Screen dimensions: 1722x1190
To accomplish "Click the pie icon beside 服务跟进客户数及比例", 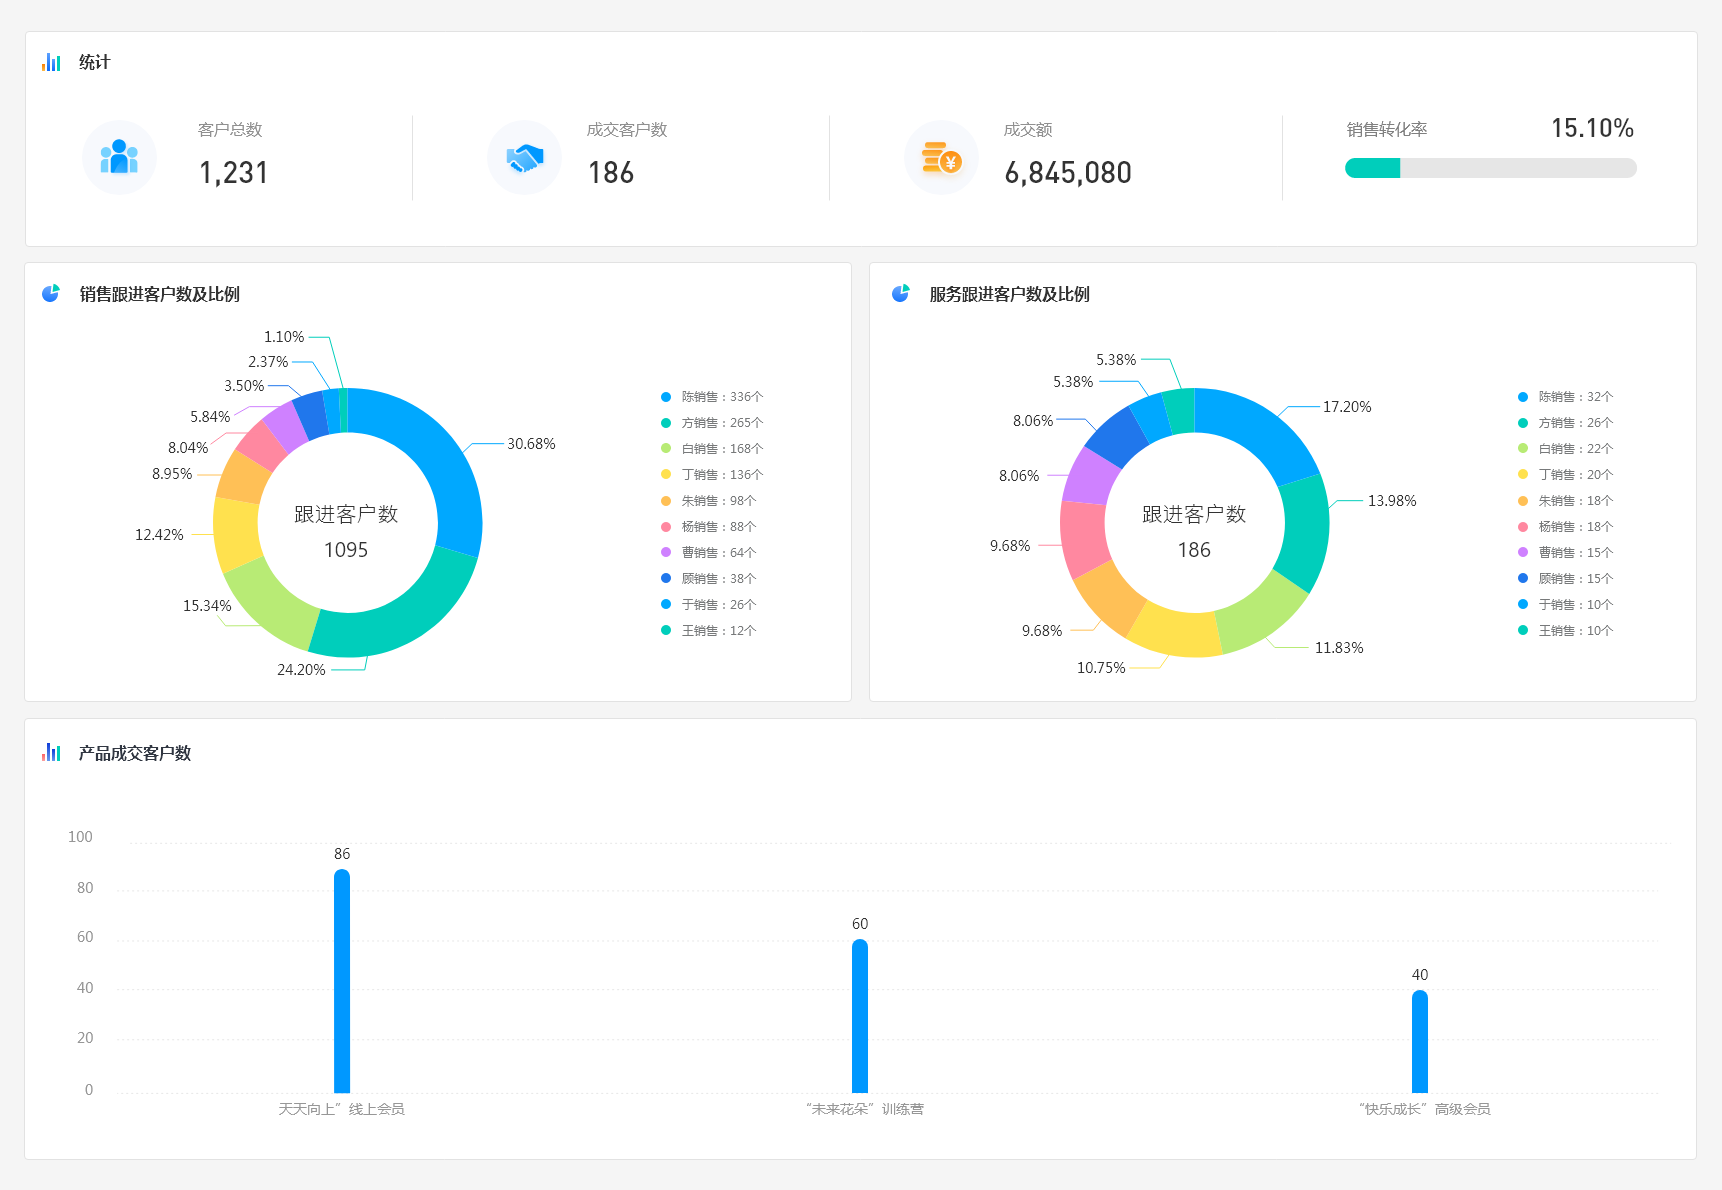I will coord(901,293).
